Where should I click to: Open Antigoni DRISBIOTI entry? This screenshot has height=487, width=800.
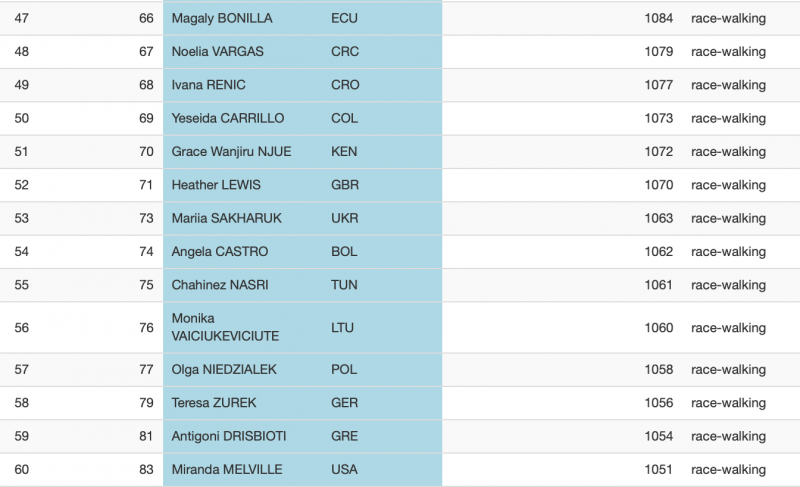229,436
